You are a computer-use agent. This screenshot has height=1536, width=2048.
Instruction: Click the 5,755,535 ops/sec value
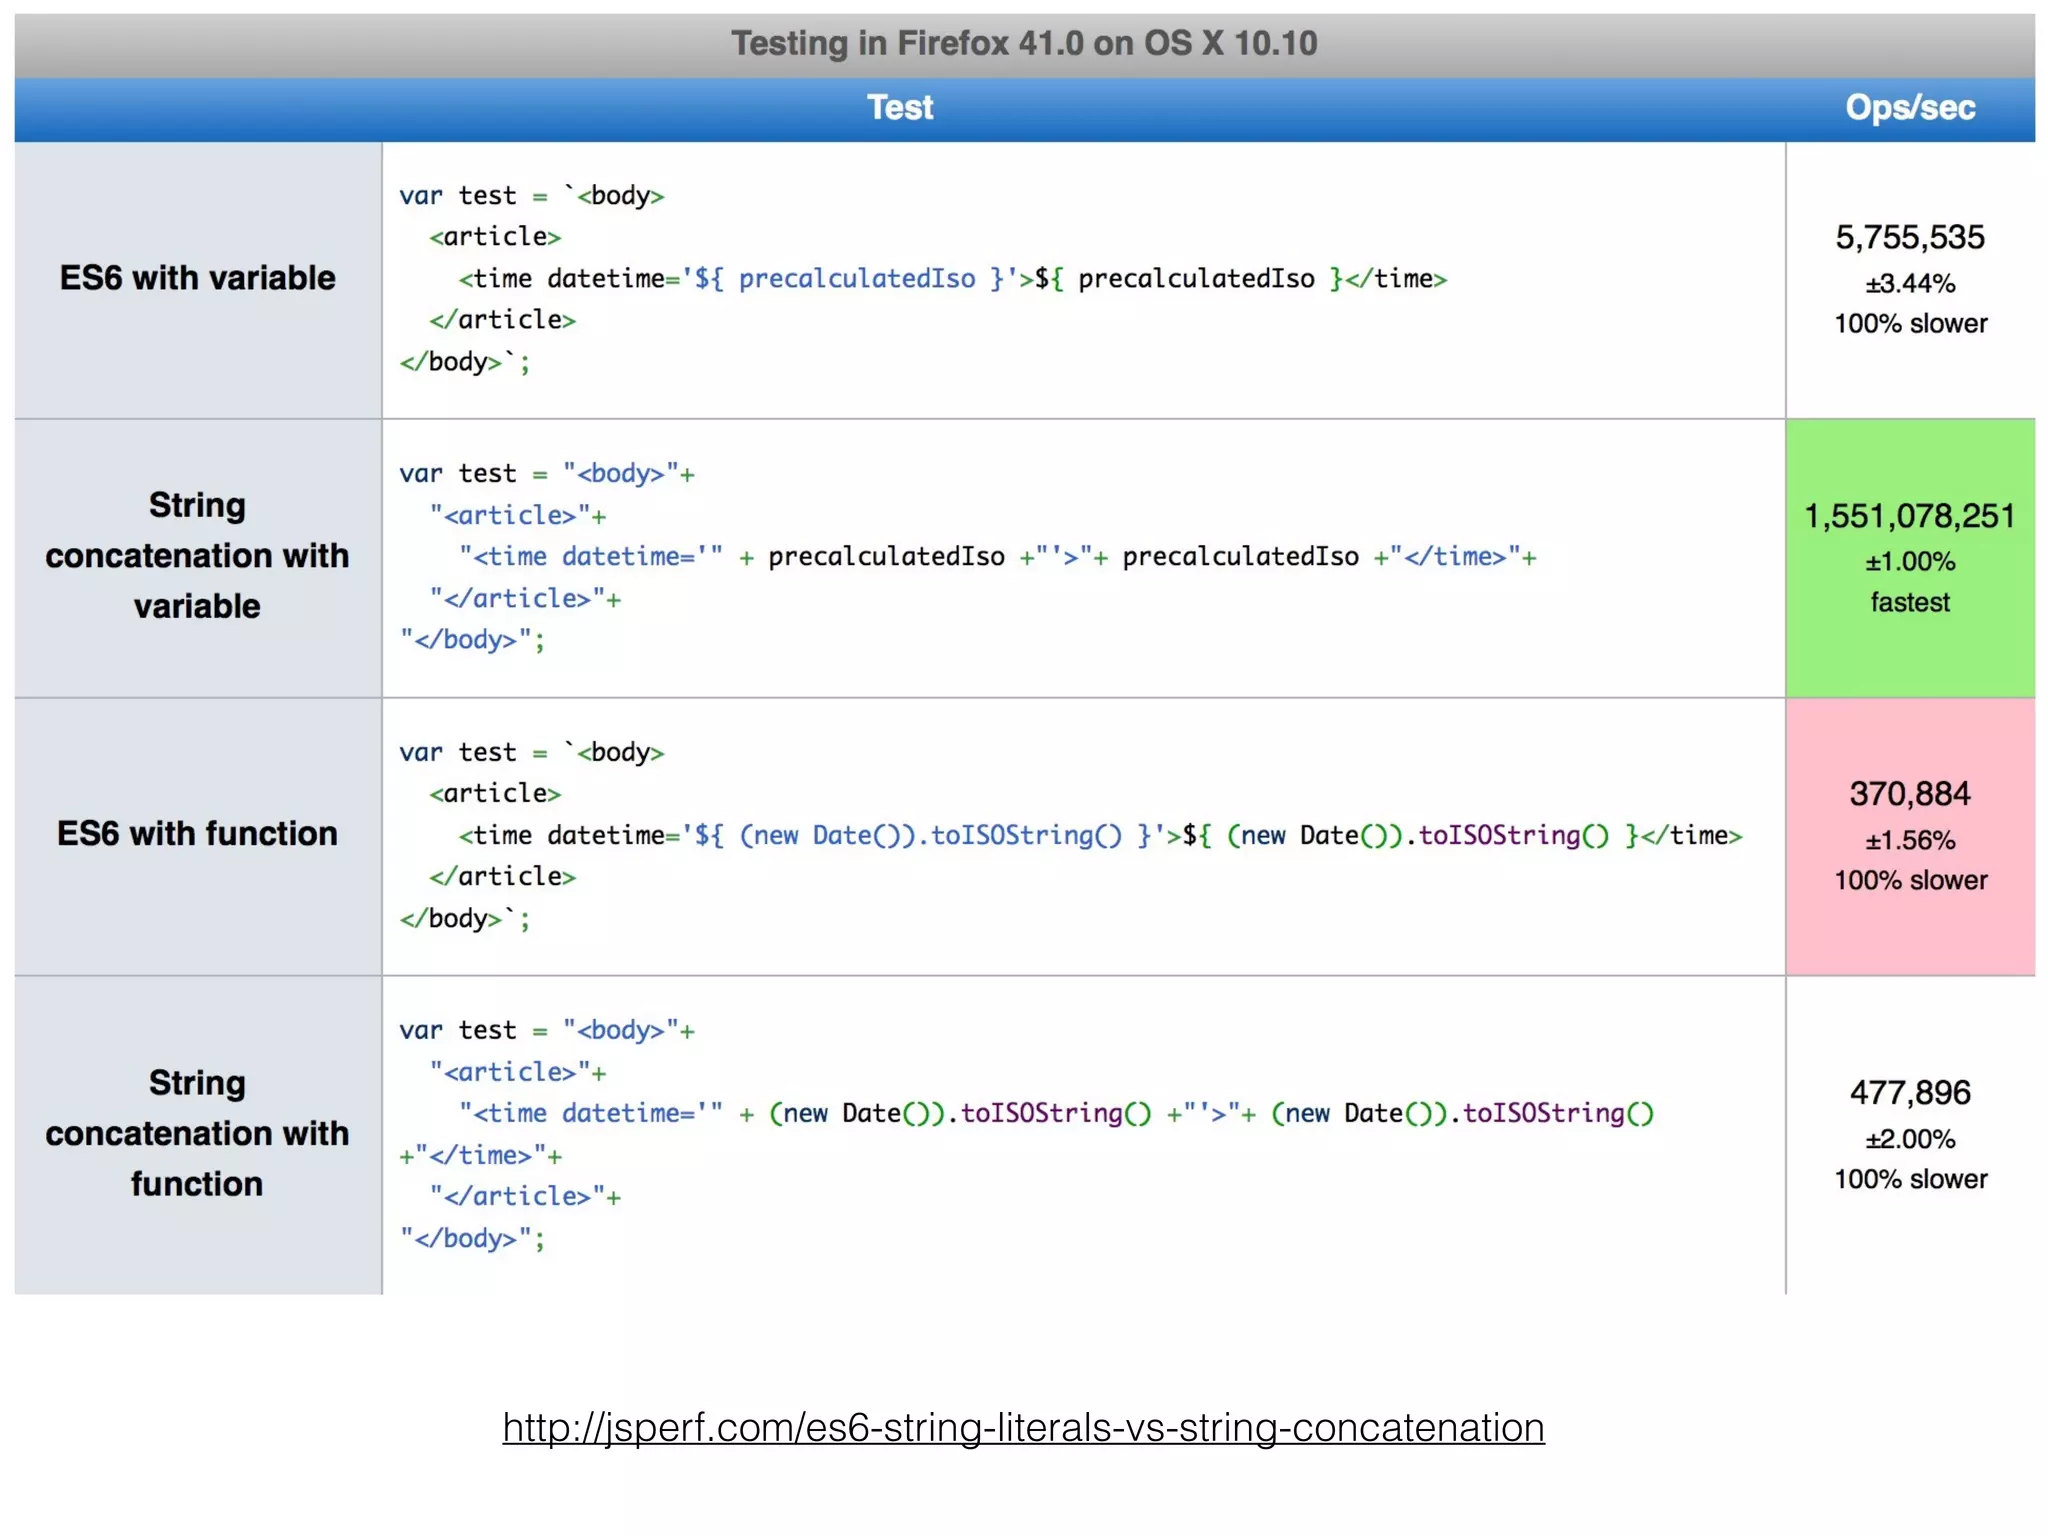[x=1909, y=238]
